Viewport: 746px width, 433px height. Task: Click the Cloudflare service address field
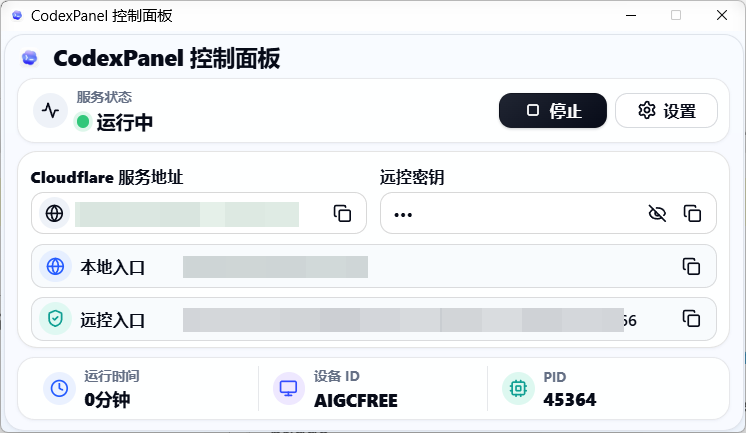tap(199, 213)
